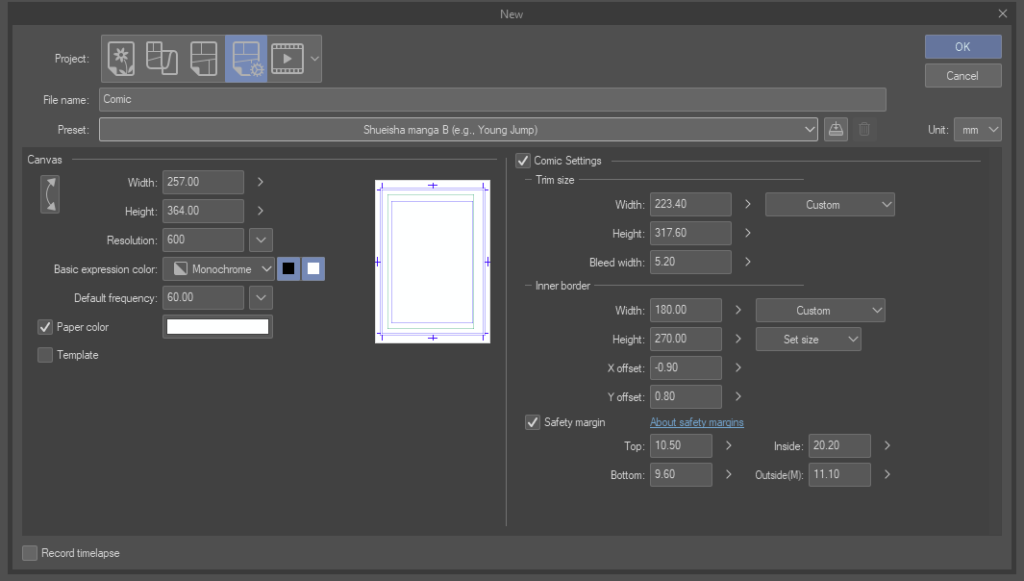
Task: Open the About safety margins link
Action: [x=697, y=422]
